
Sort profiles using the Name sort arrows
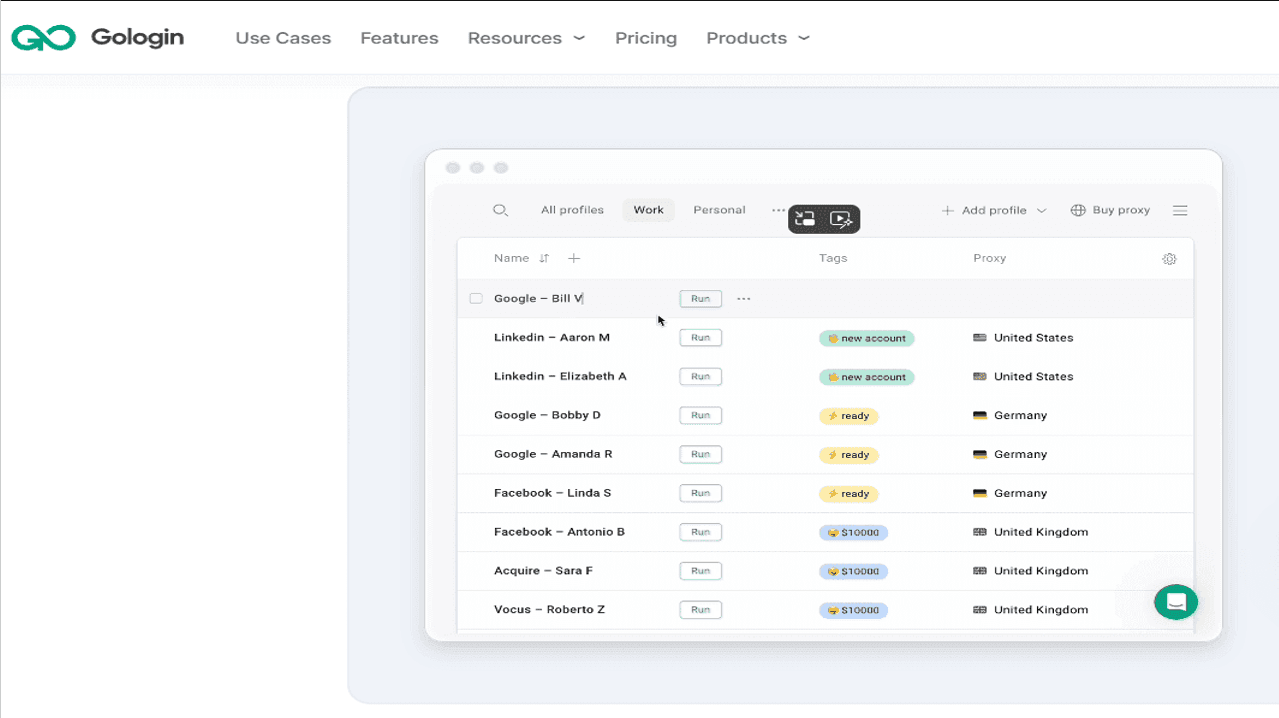(544, 258)
